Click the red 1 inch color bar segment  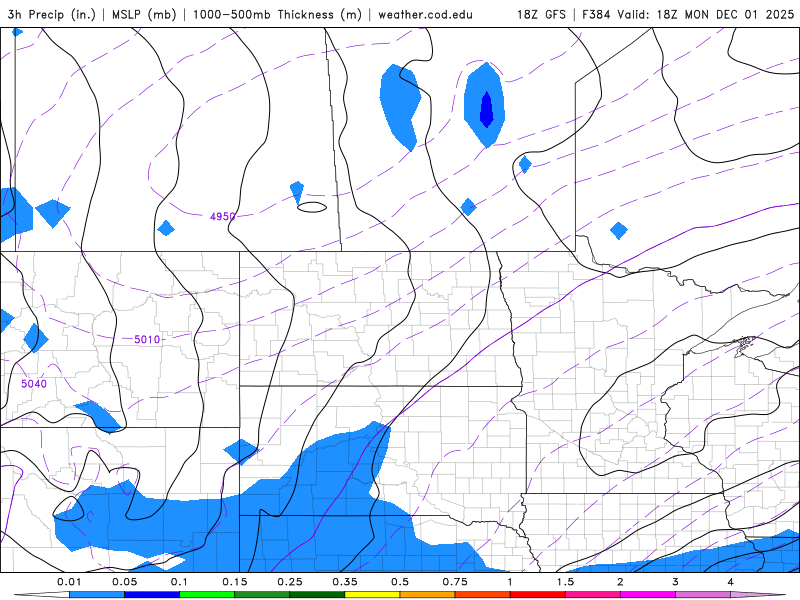pyautogui.click(x=538, y=595)
